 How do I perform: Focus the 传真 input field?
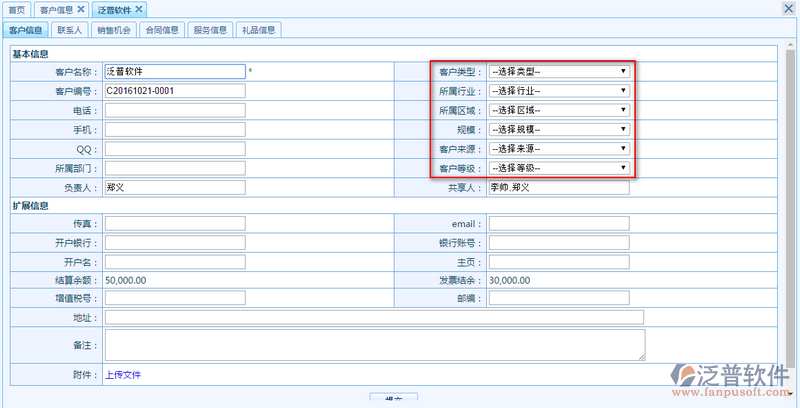click(x=175, y=223)
